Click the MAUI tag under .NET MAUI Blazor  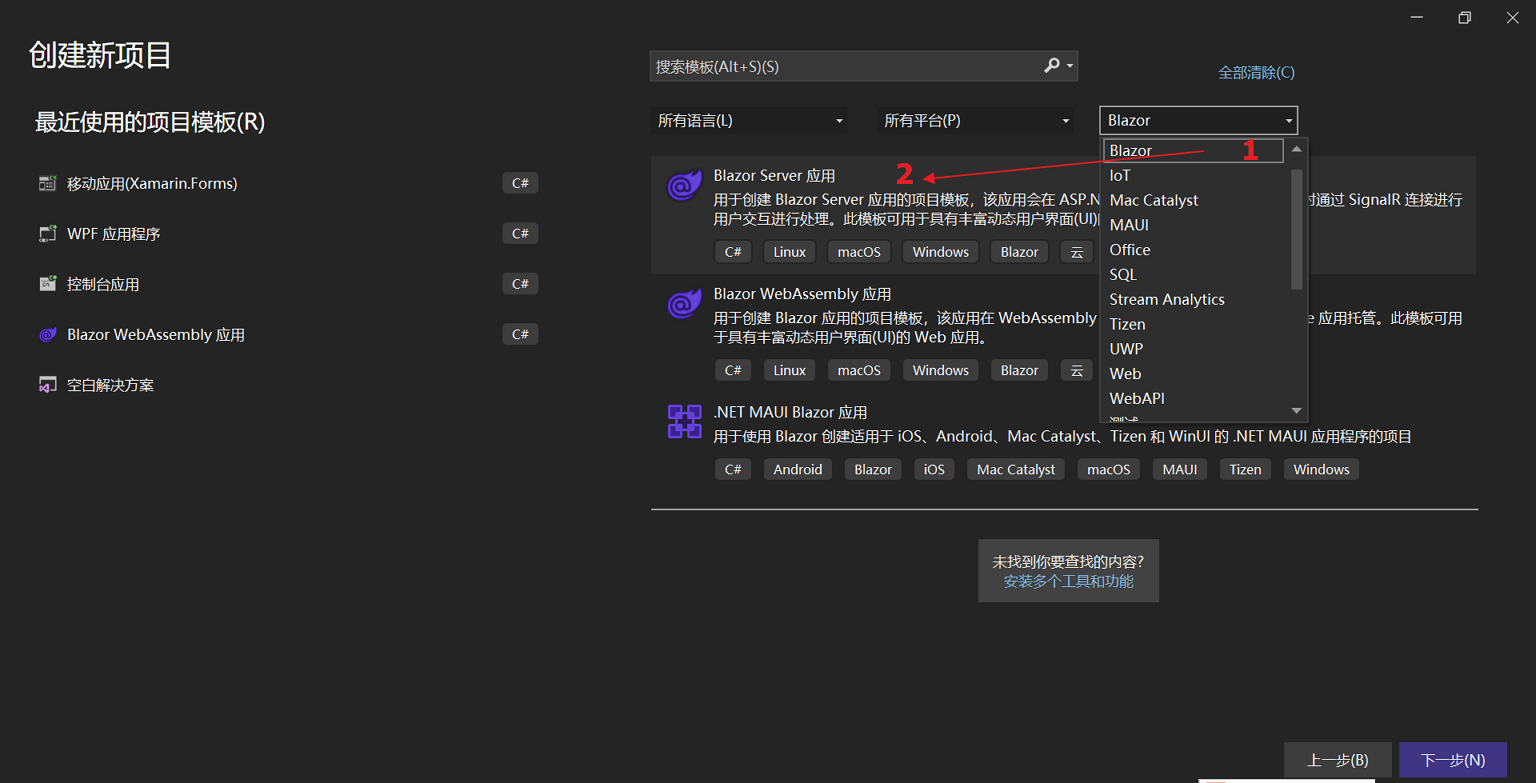pos(1180,469)
